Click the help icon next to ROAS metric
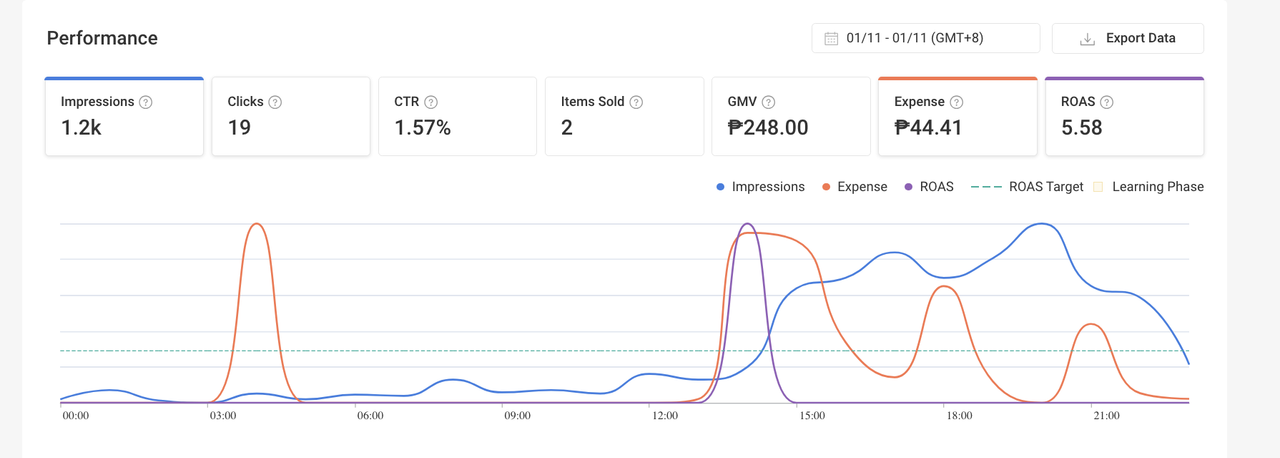Viewport: 1280px width, 458px height. coord(1106,102)
